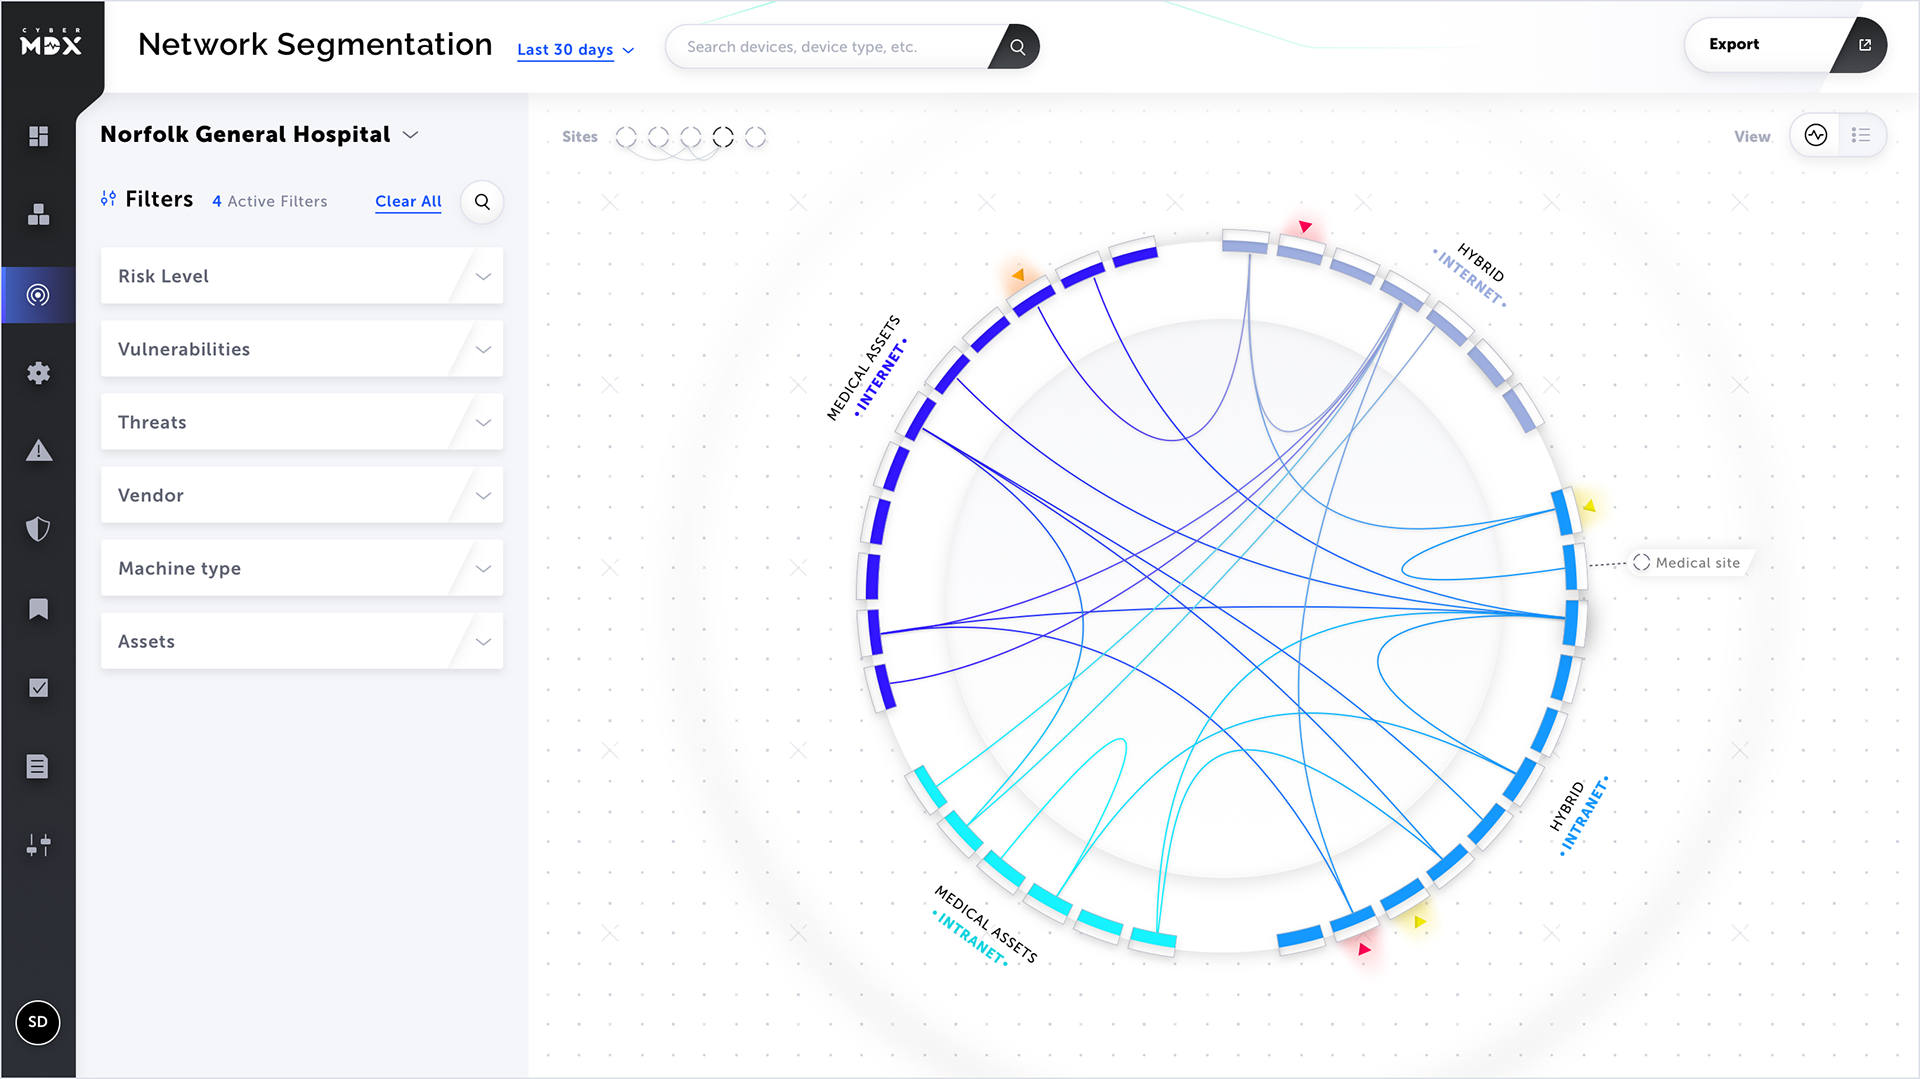Click the CyberMDX logo
The width and height of the screenshot is (1920, 1079).
coord(51,43)
